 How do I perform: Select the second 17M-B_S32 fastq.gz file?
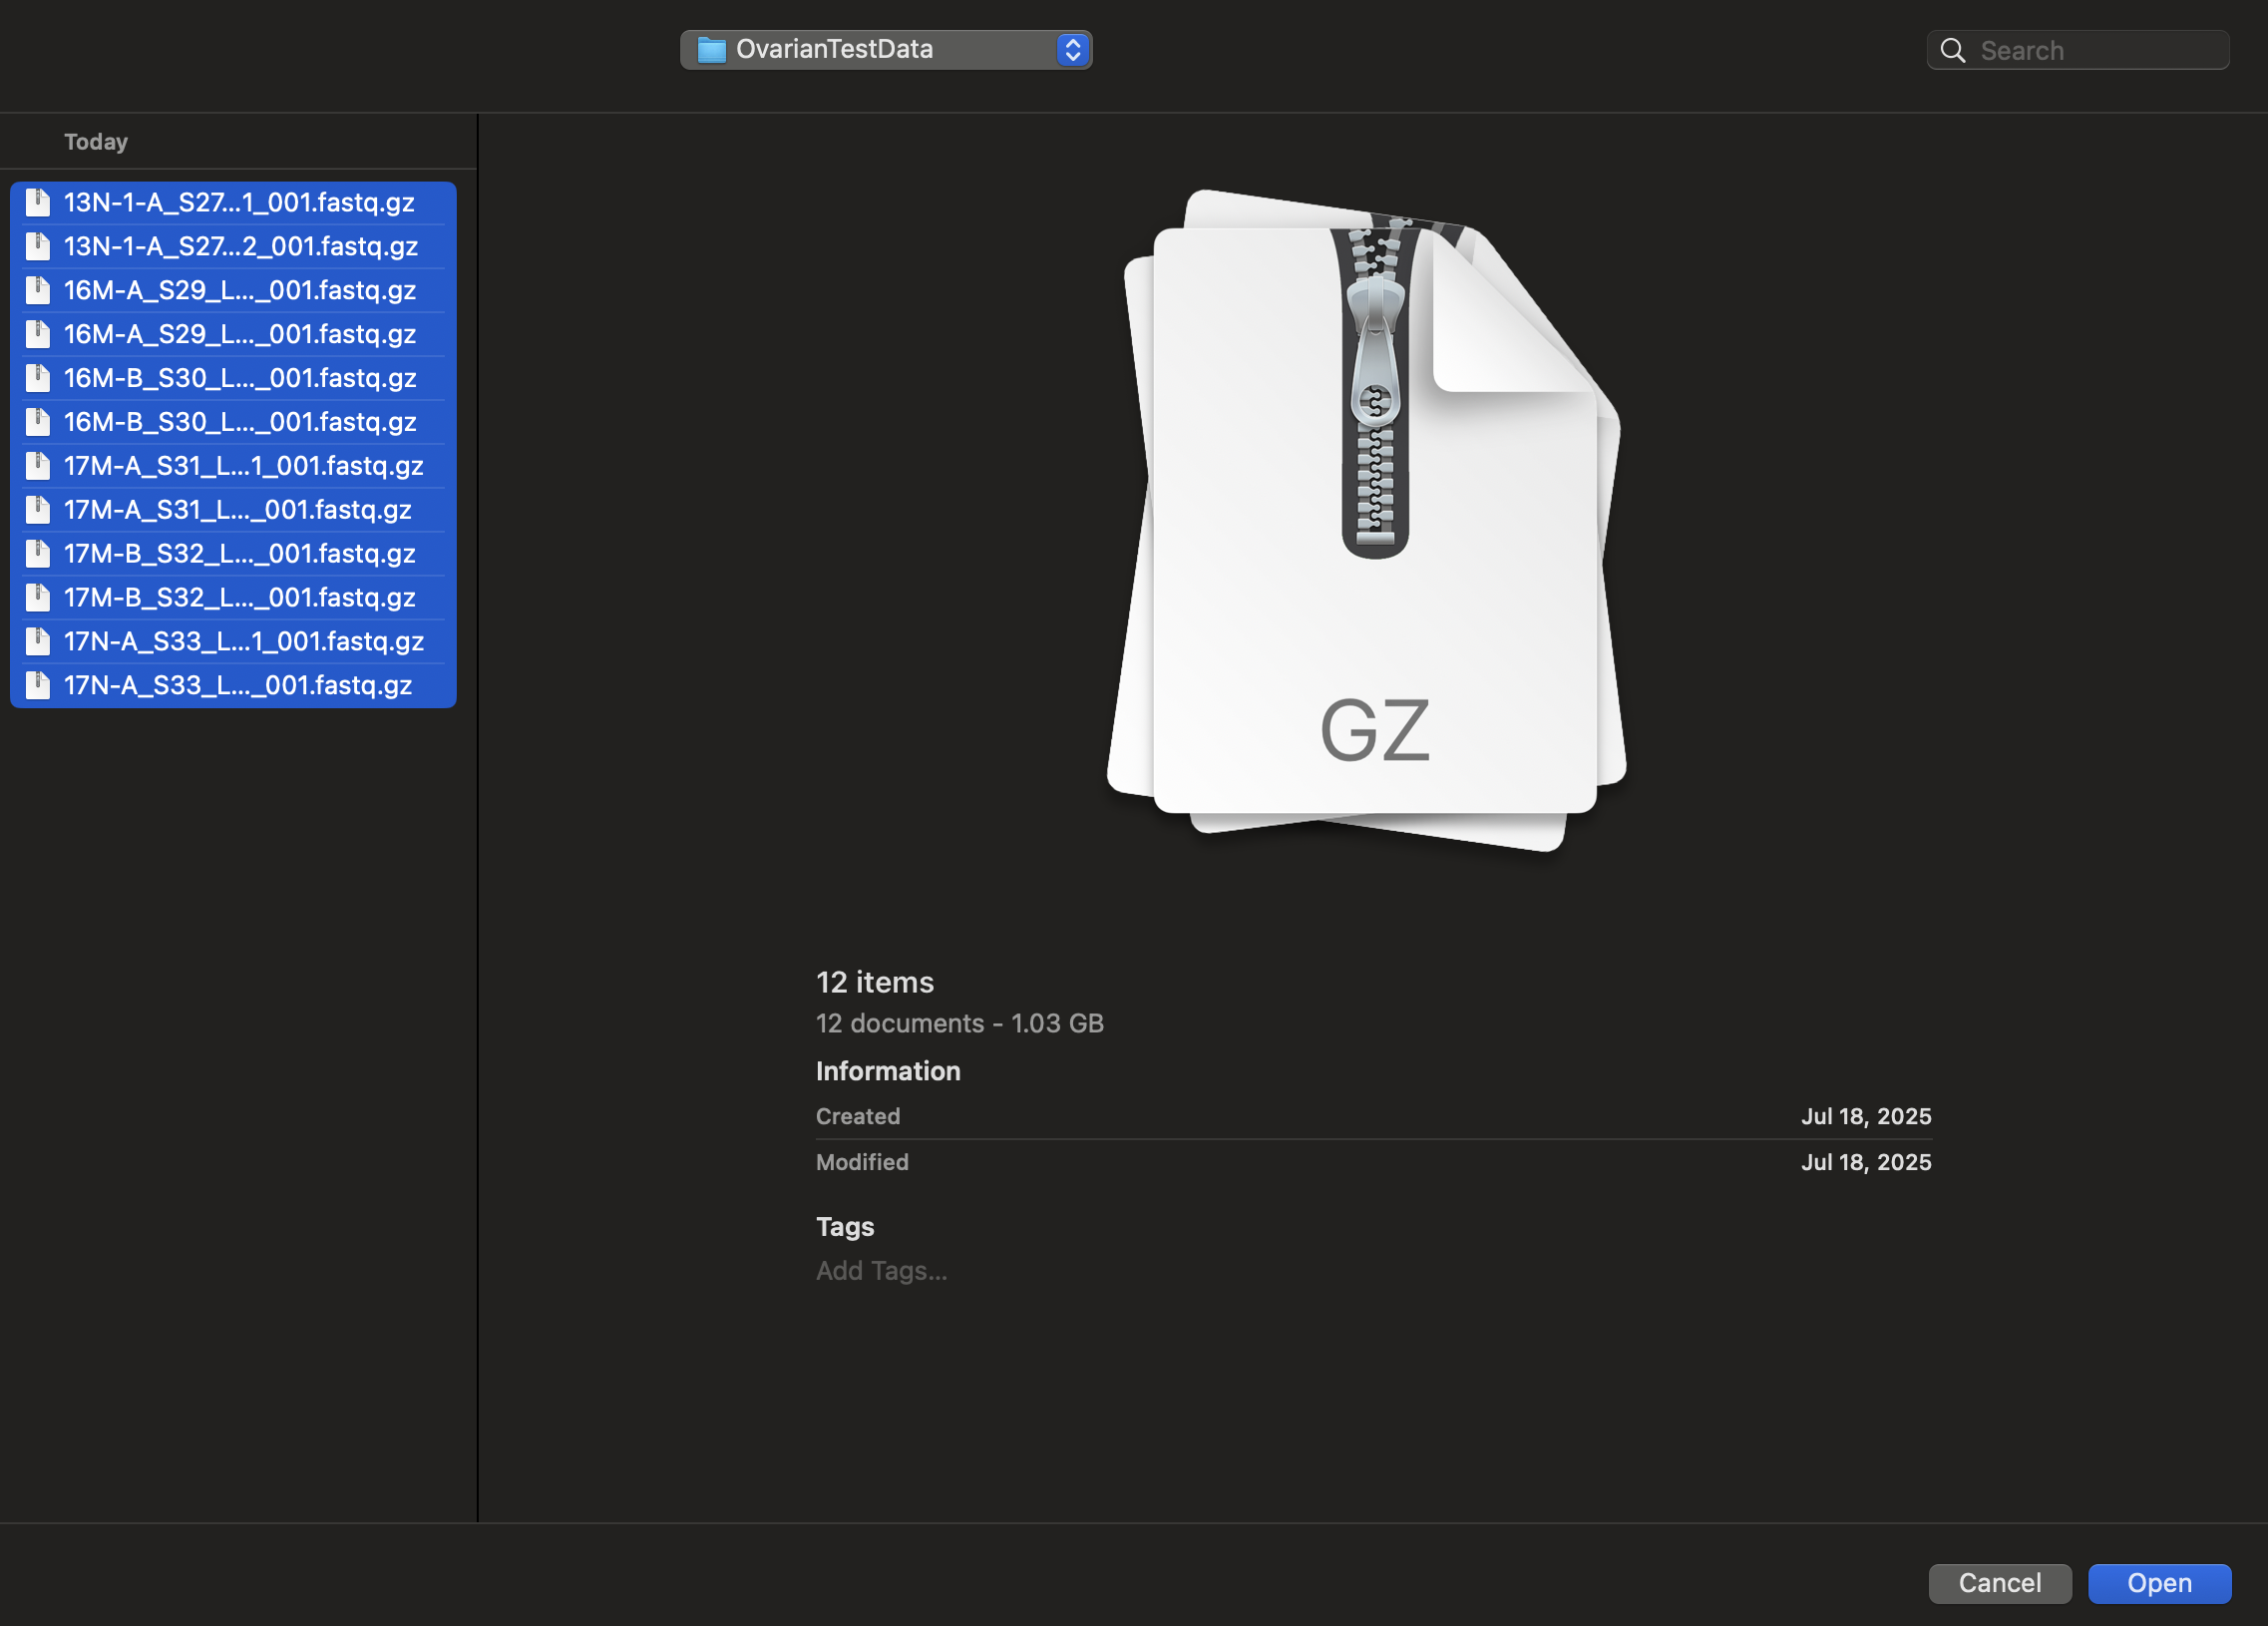233,598
